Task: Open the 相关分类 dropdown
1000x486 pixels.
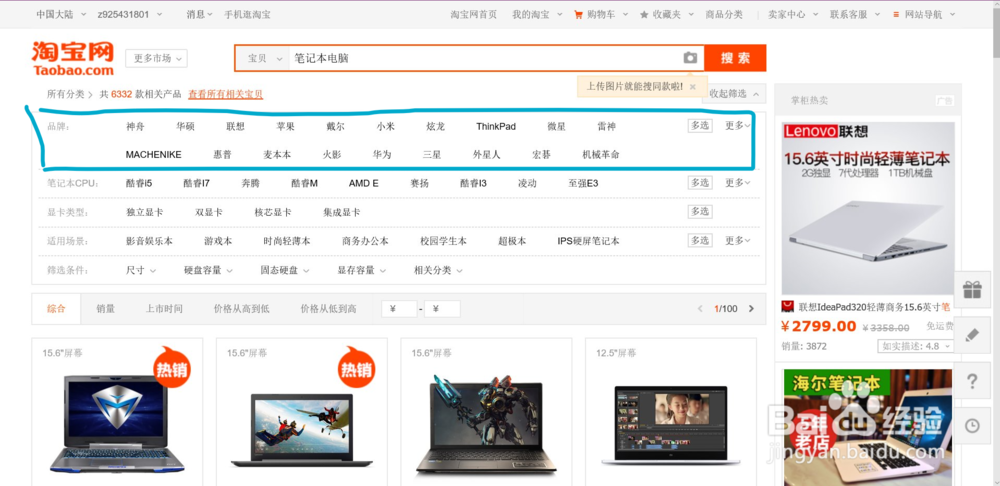Action: (438, 270)
